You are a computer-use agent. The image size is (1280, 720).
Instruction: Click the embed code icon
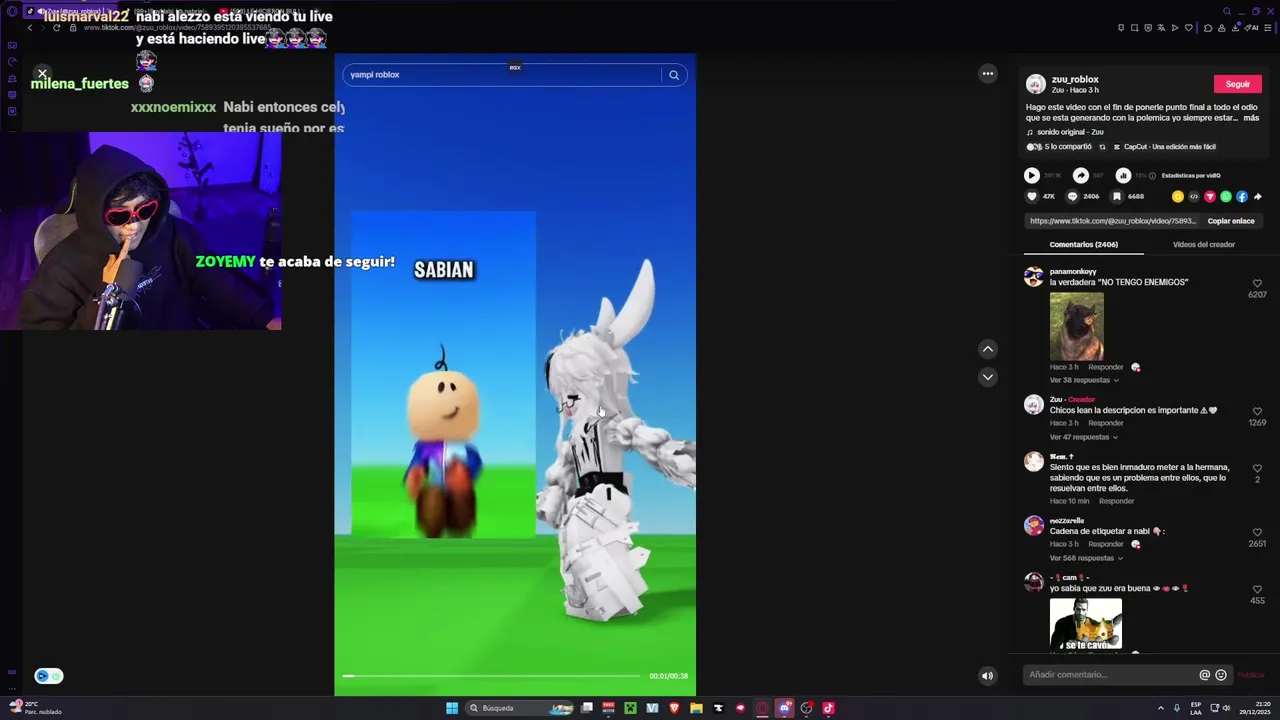coord(1194,197)
